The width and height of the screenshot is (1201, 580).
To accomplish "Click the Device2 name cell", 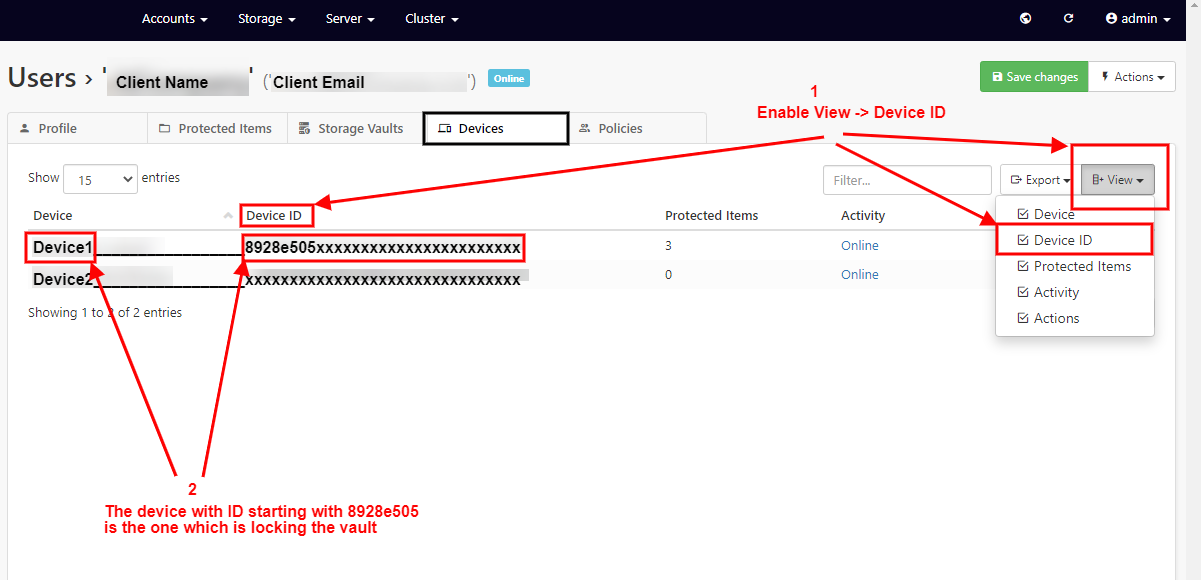I will point(63,279).
